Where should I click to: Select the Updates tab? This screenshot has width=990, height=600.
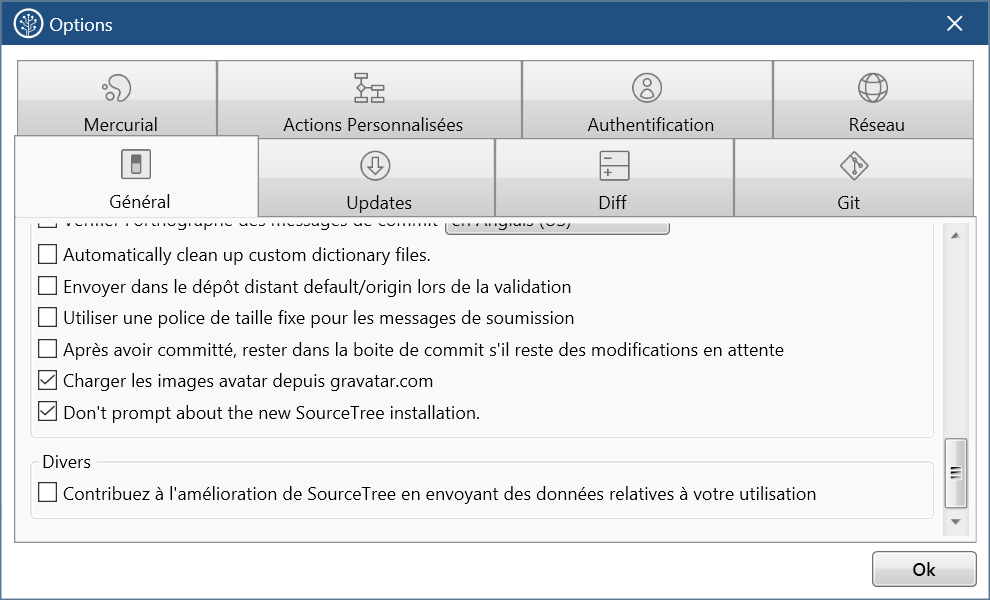point(376,177)
